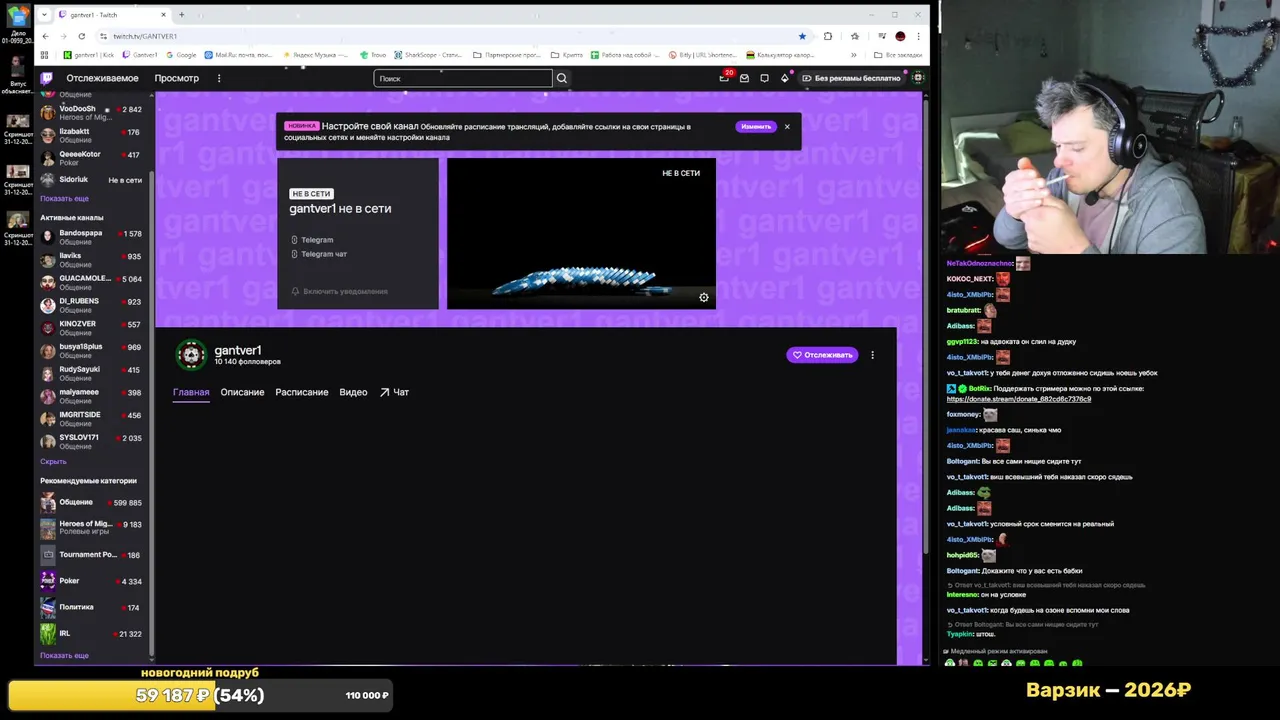
Task: Click the search magnifier button
Action: click(562, 78)
